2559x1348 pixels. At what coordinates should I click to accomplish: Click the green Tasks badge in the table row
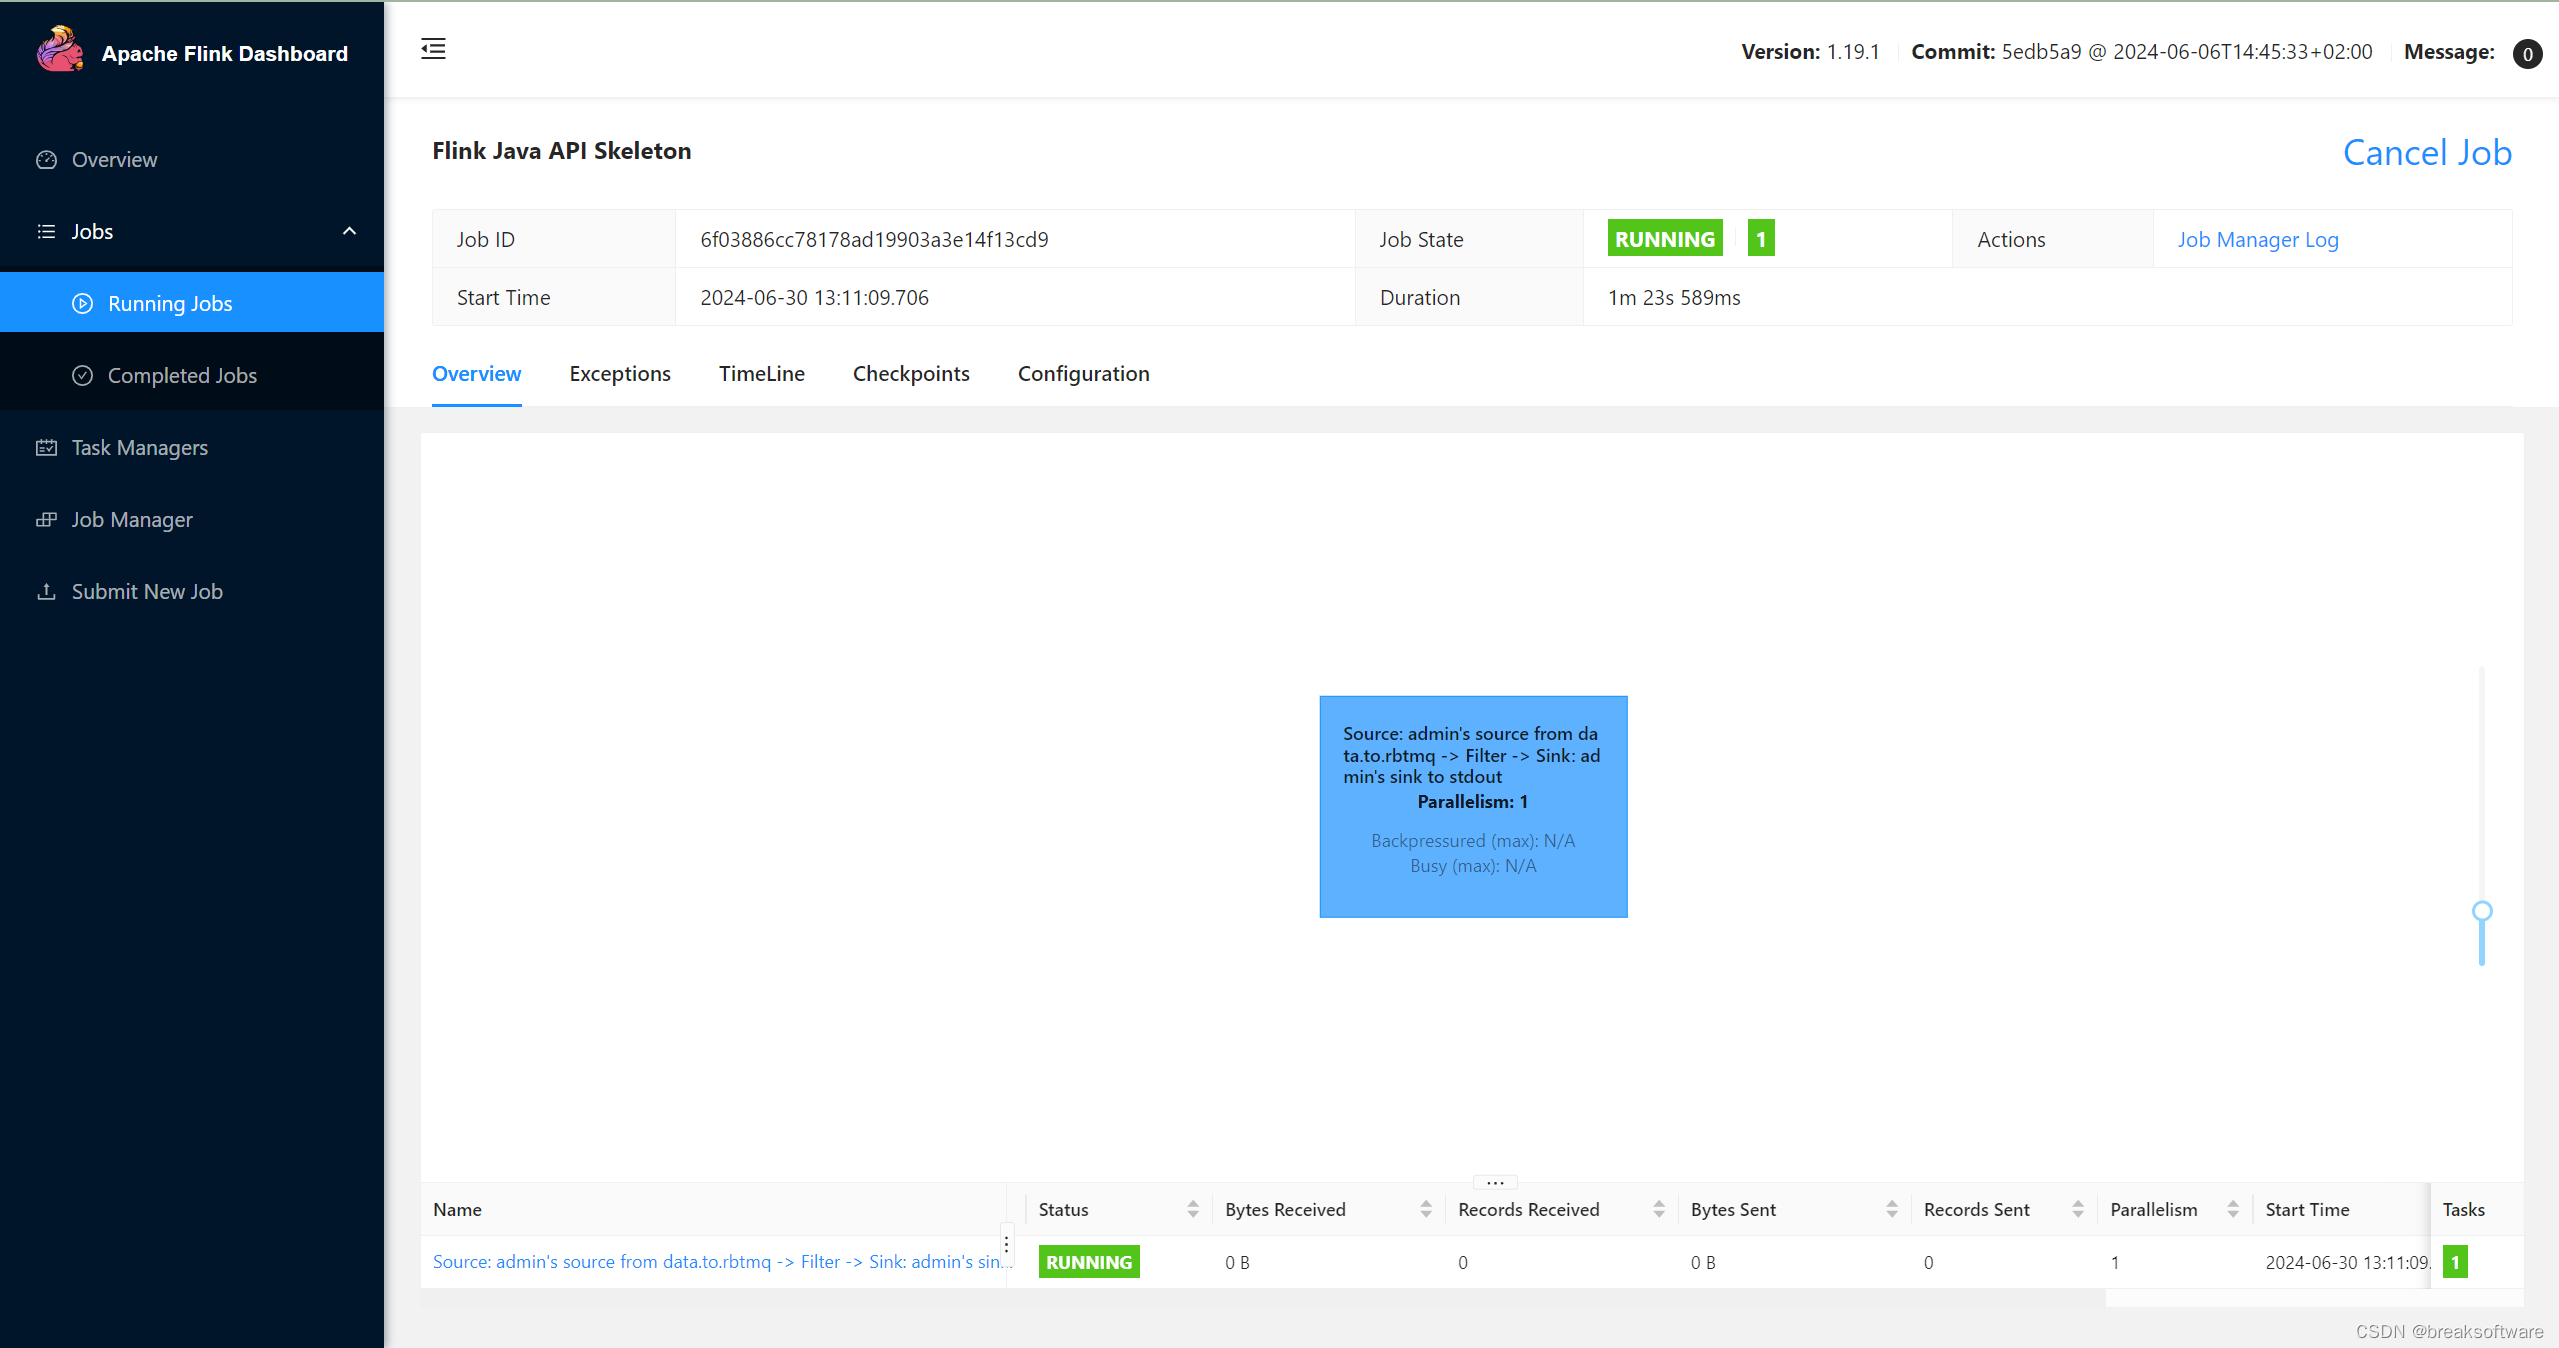(2454, 1263)
